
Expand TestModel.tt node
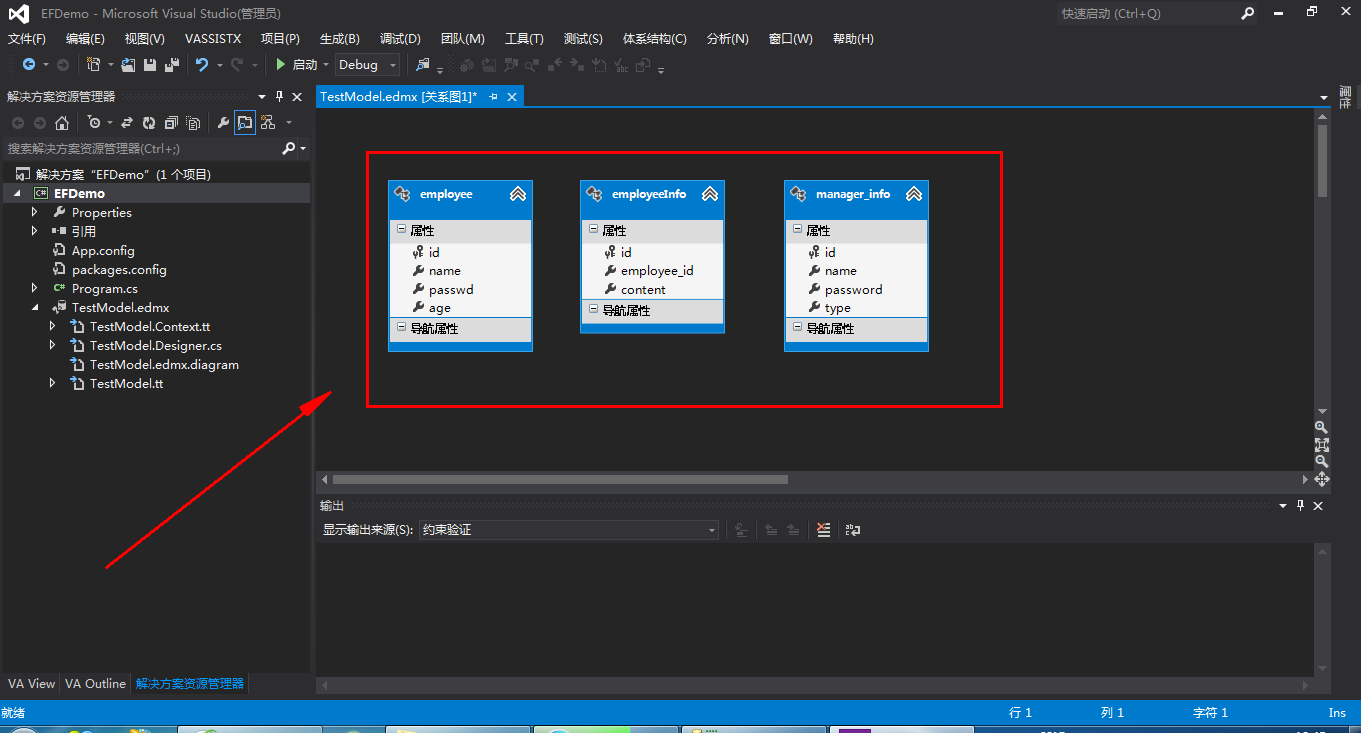[53, 383]
